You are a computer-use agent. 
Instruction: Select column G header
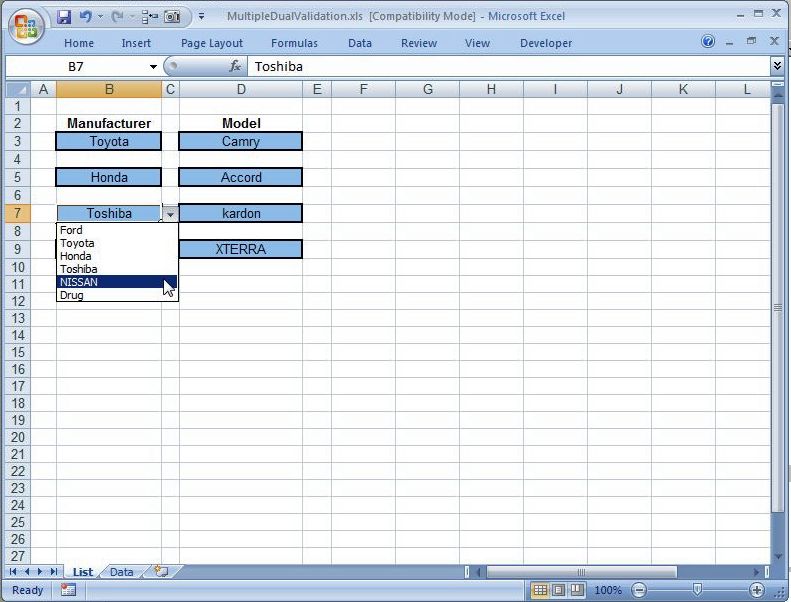(427, 90)
